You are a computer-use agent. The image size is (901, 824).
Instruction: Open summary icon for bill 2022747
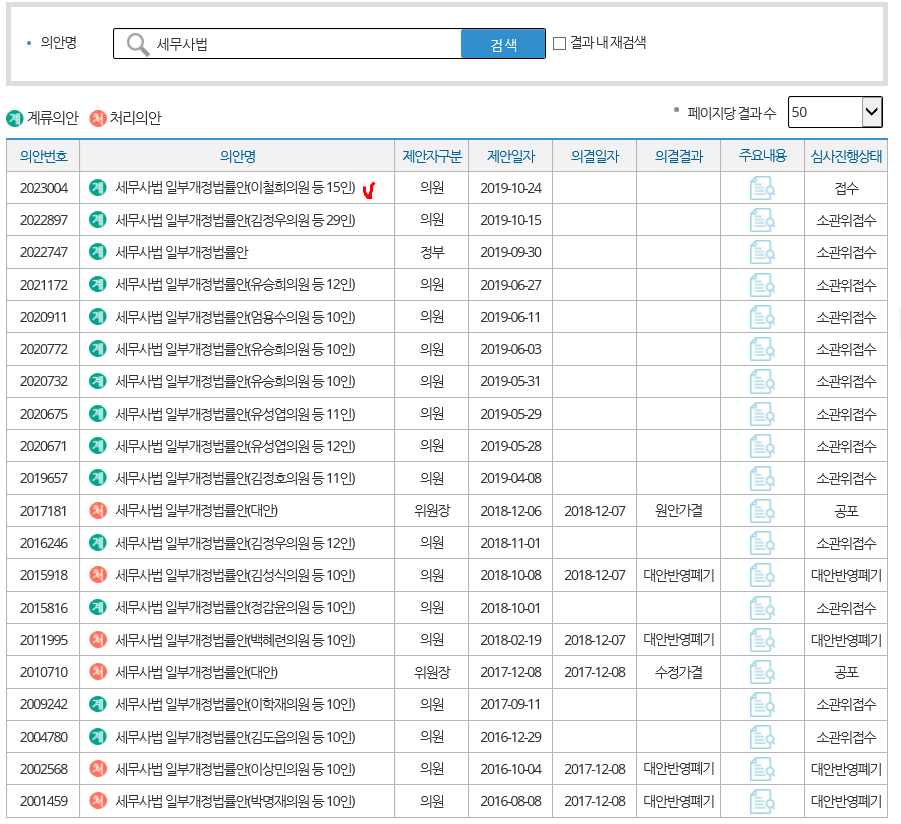[762, 252]
